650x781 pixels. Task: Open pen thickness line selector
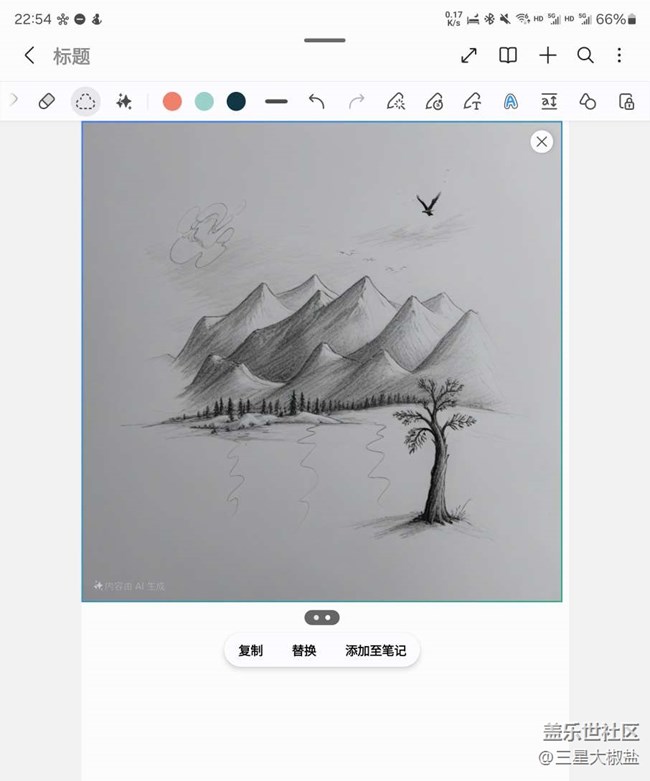(276, 102)
